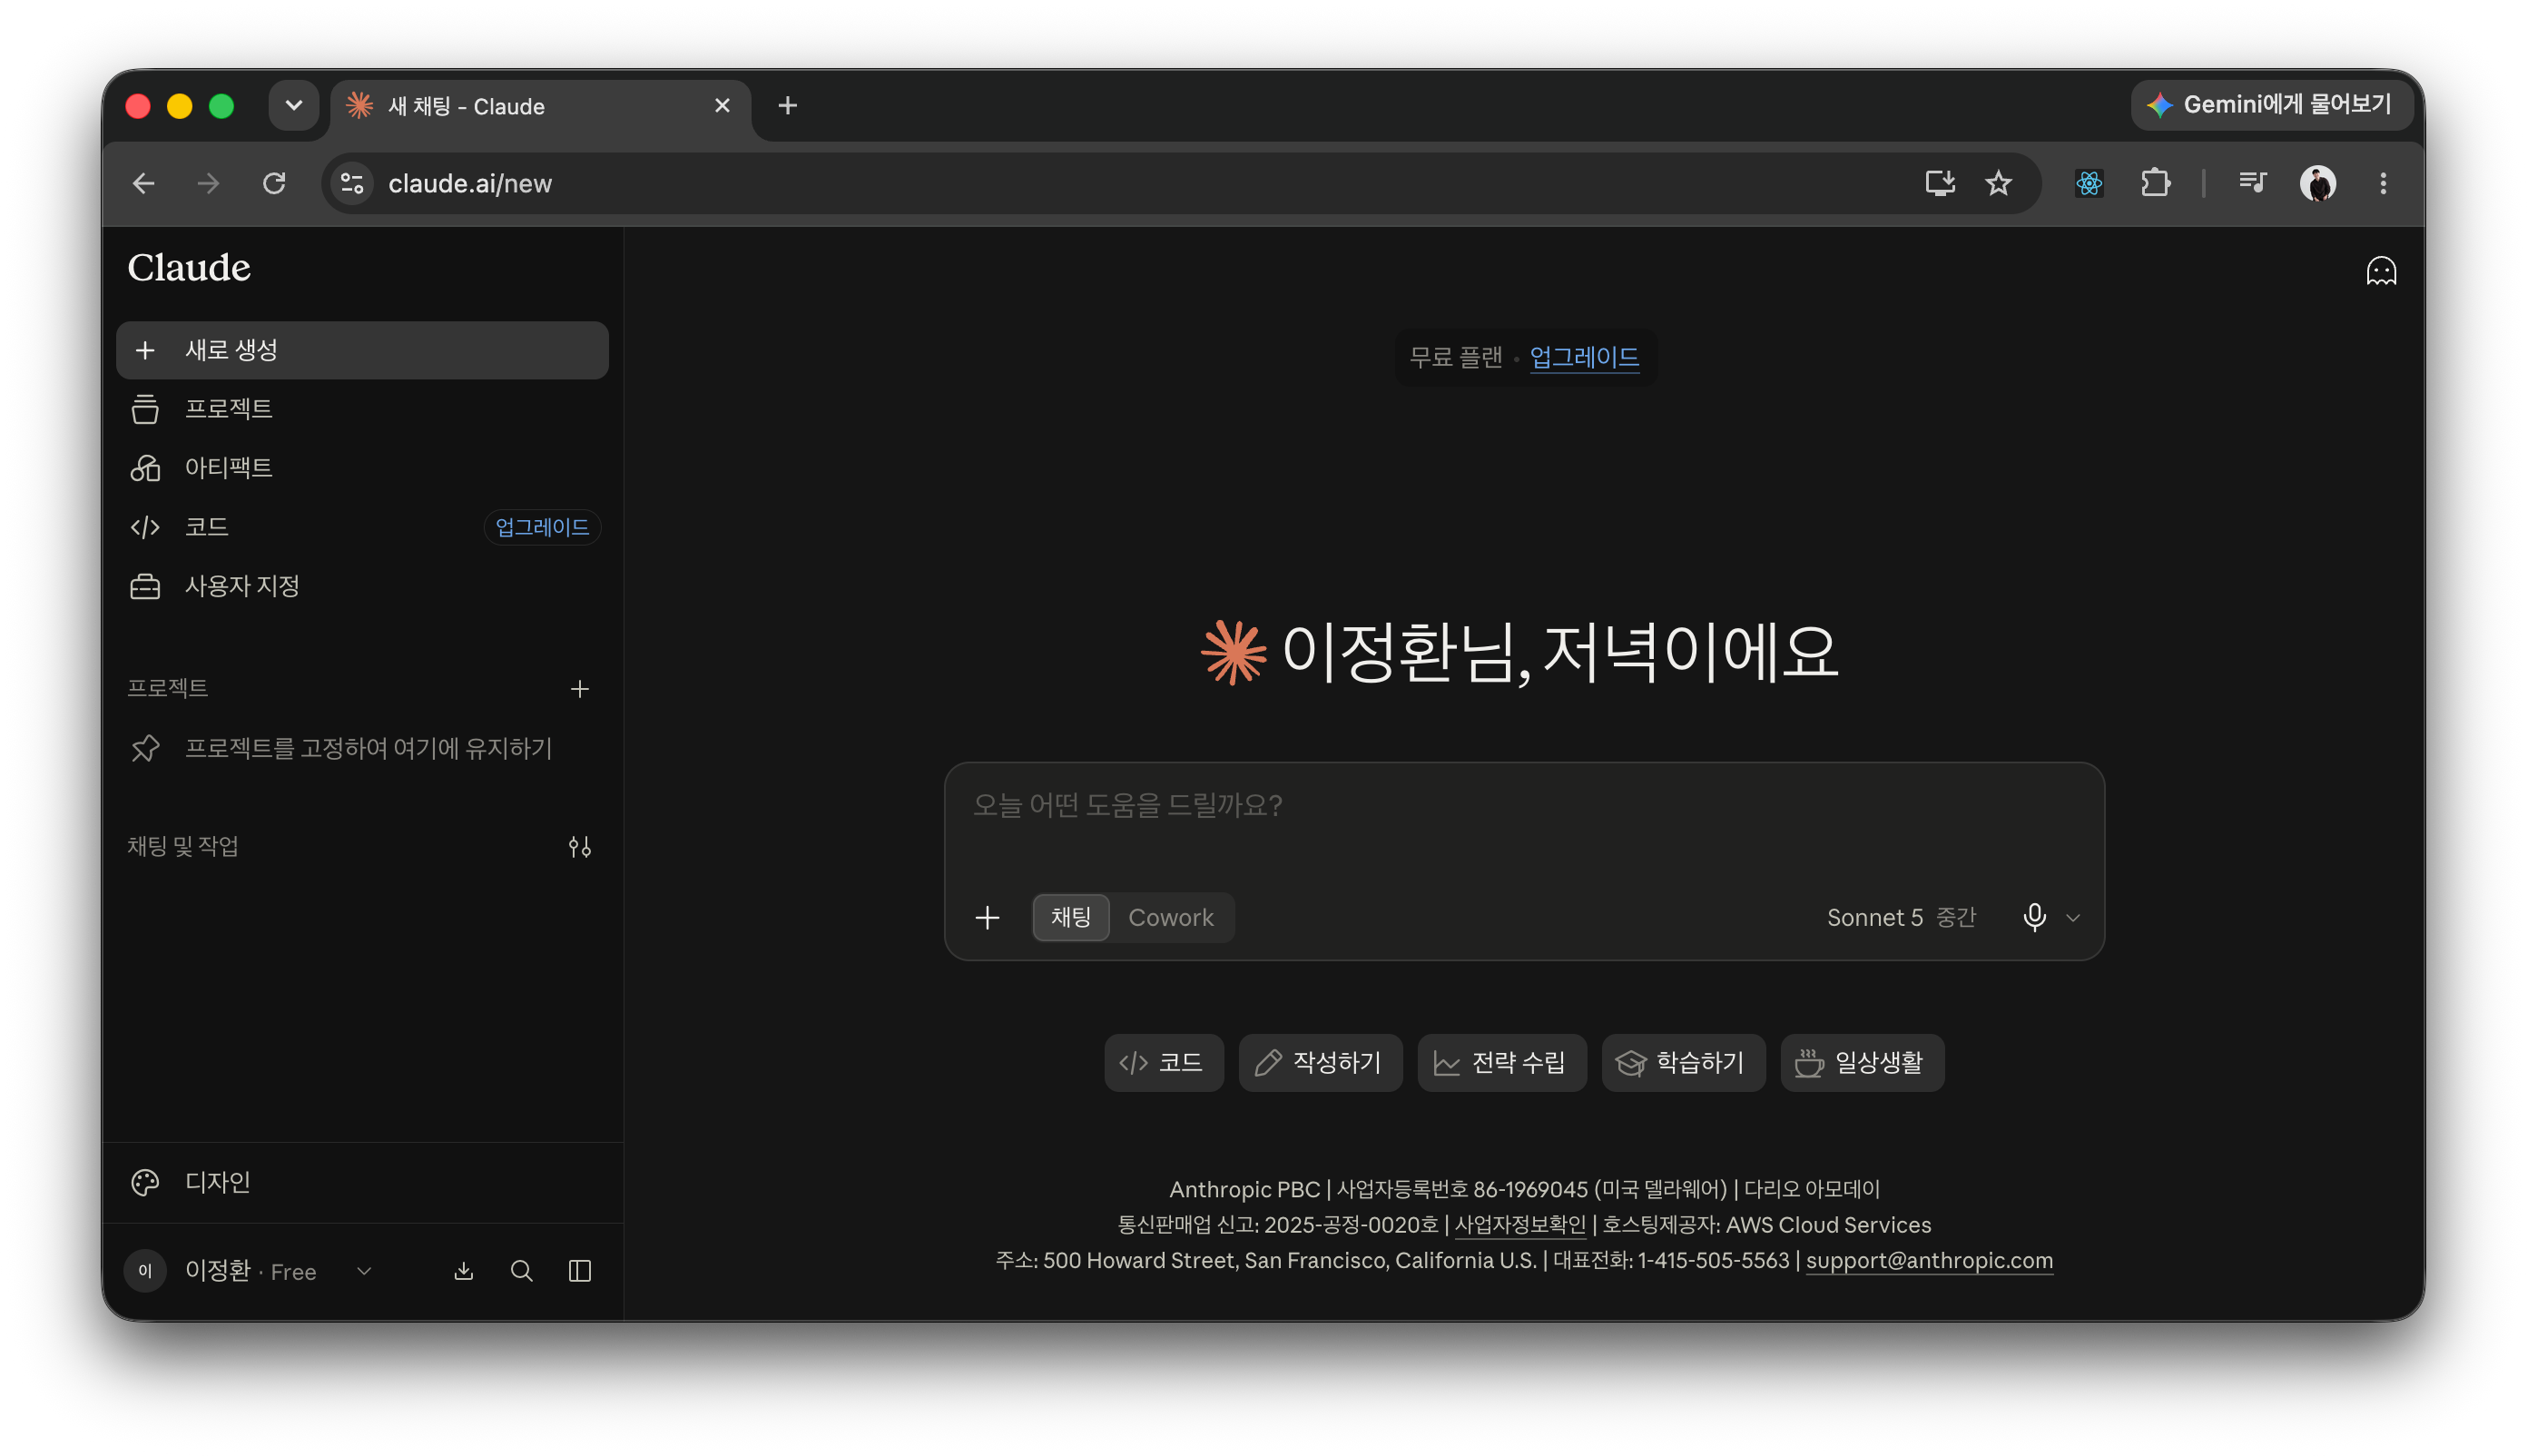
Task: Expand the voice input options chevron
Action: (2072, 917)
